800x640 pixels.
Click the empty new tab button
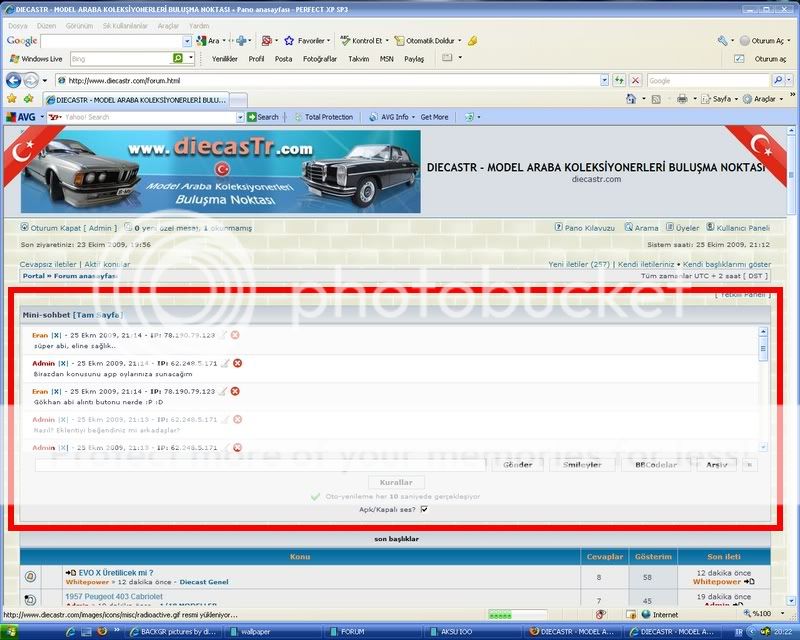point(238,100)
